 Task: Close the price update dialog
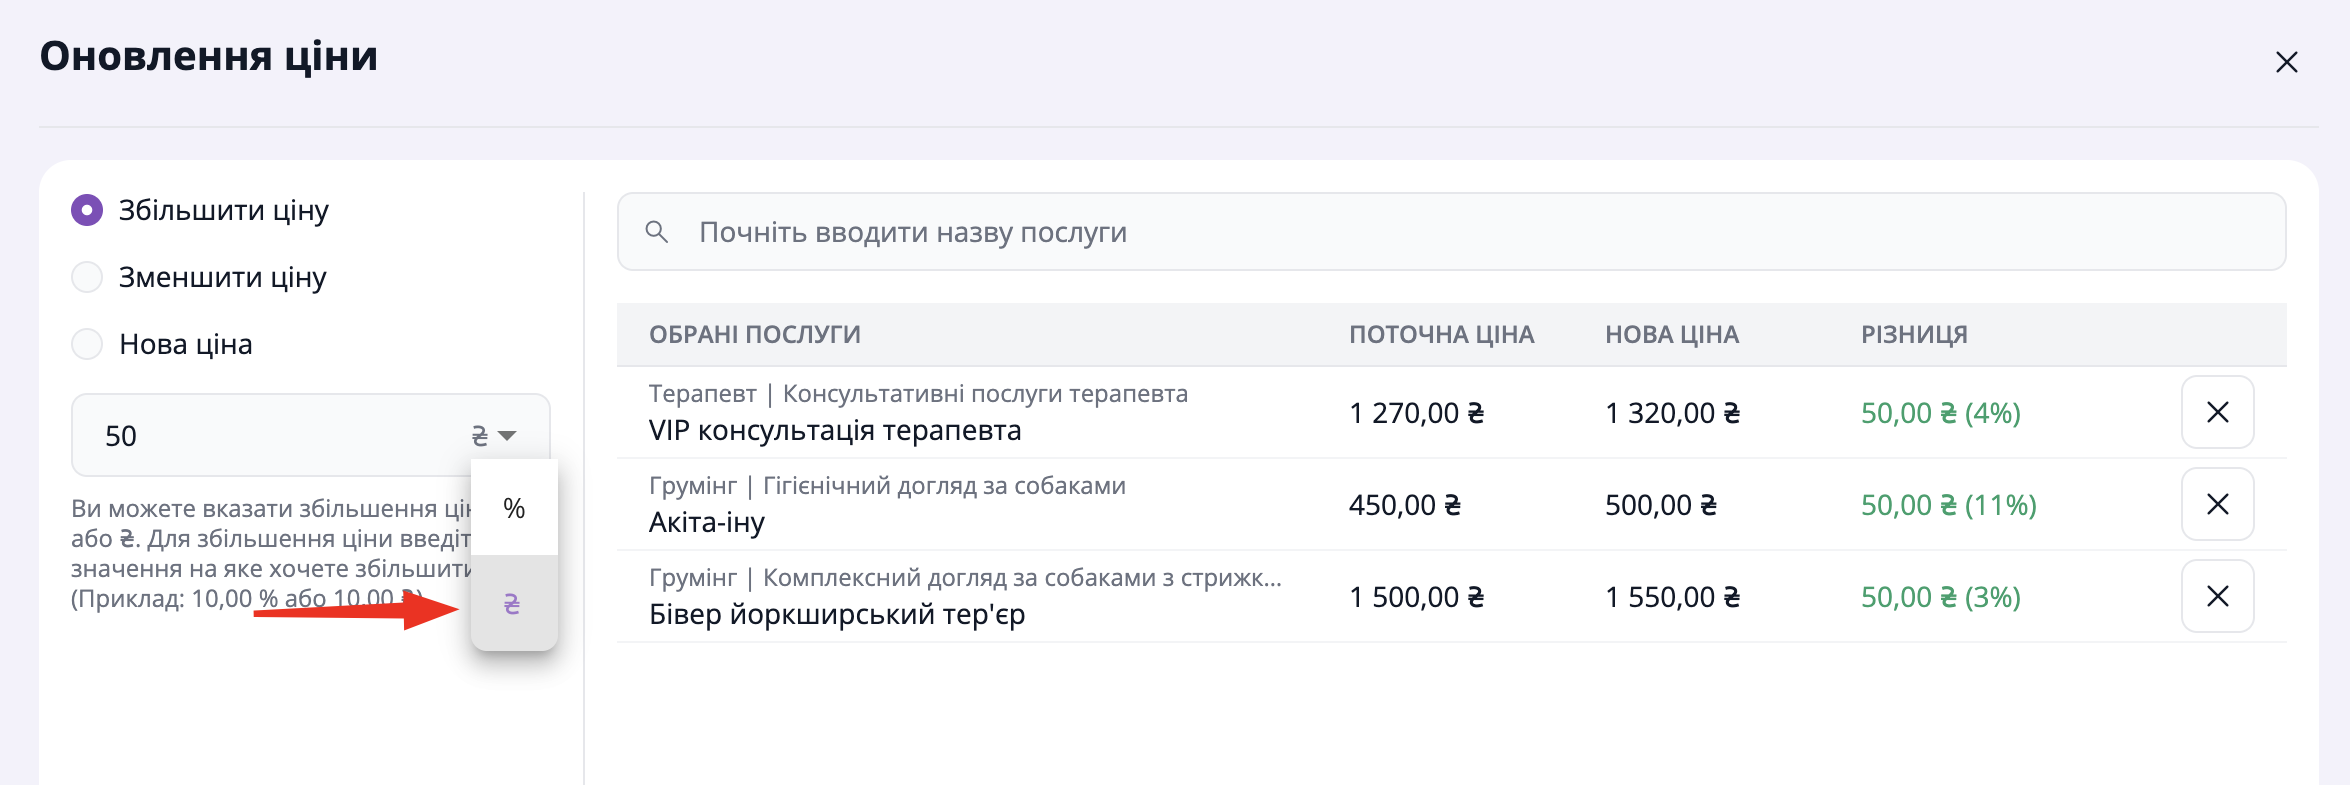[x=2286, y=62]
